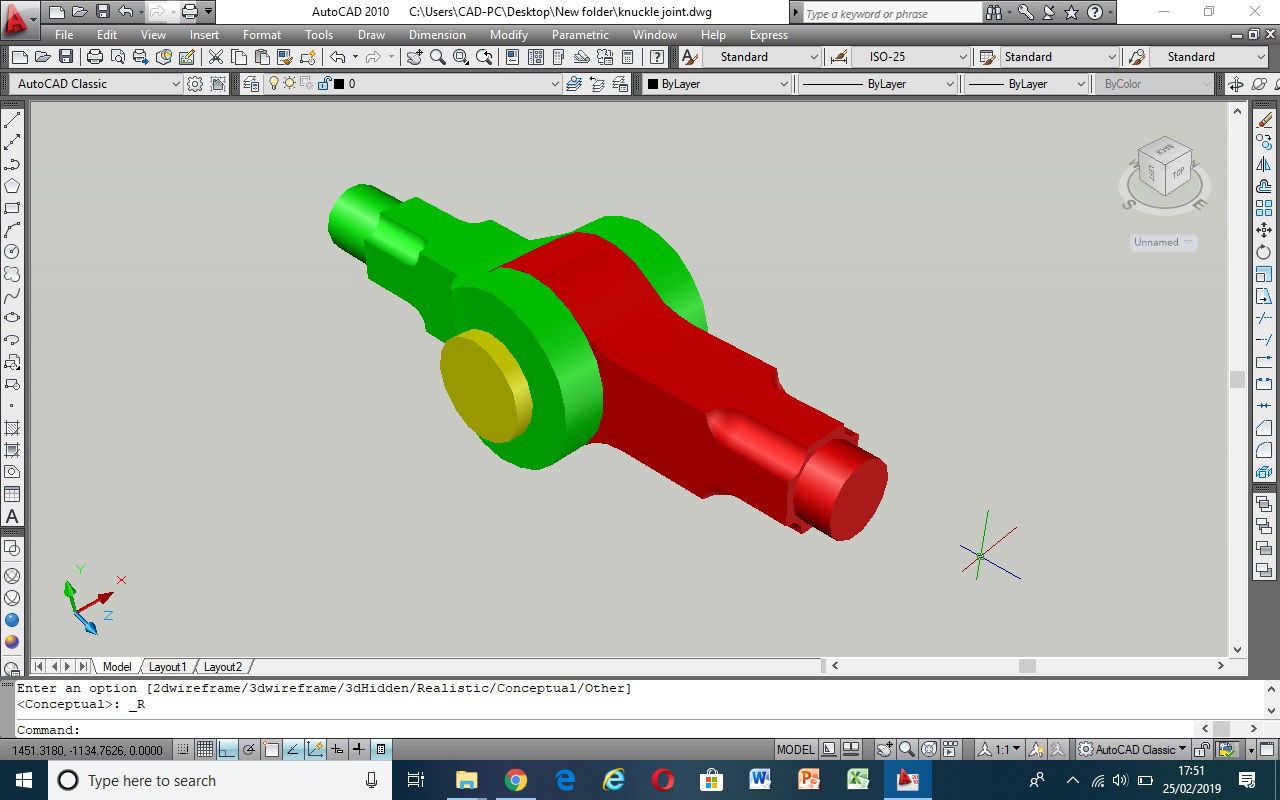Open the Modify menu
The width and height of the screenshot is (1280, 800).
tap(509, 35)
